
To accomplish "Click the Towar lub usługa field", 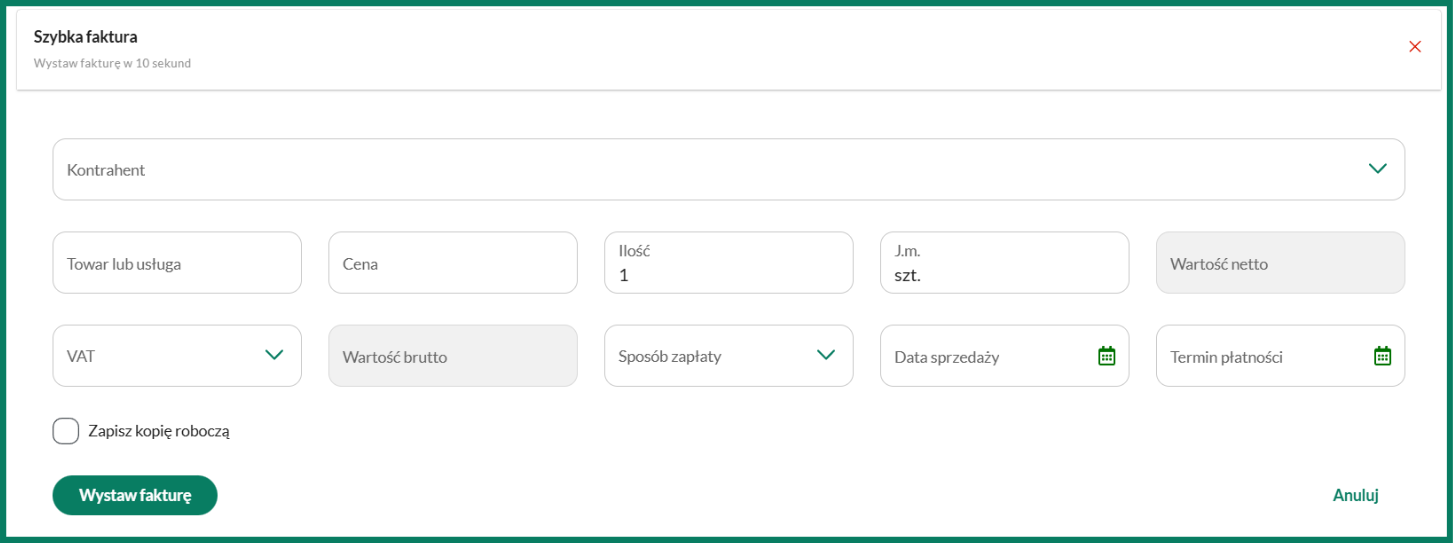I will [177, 263].
